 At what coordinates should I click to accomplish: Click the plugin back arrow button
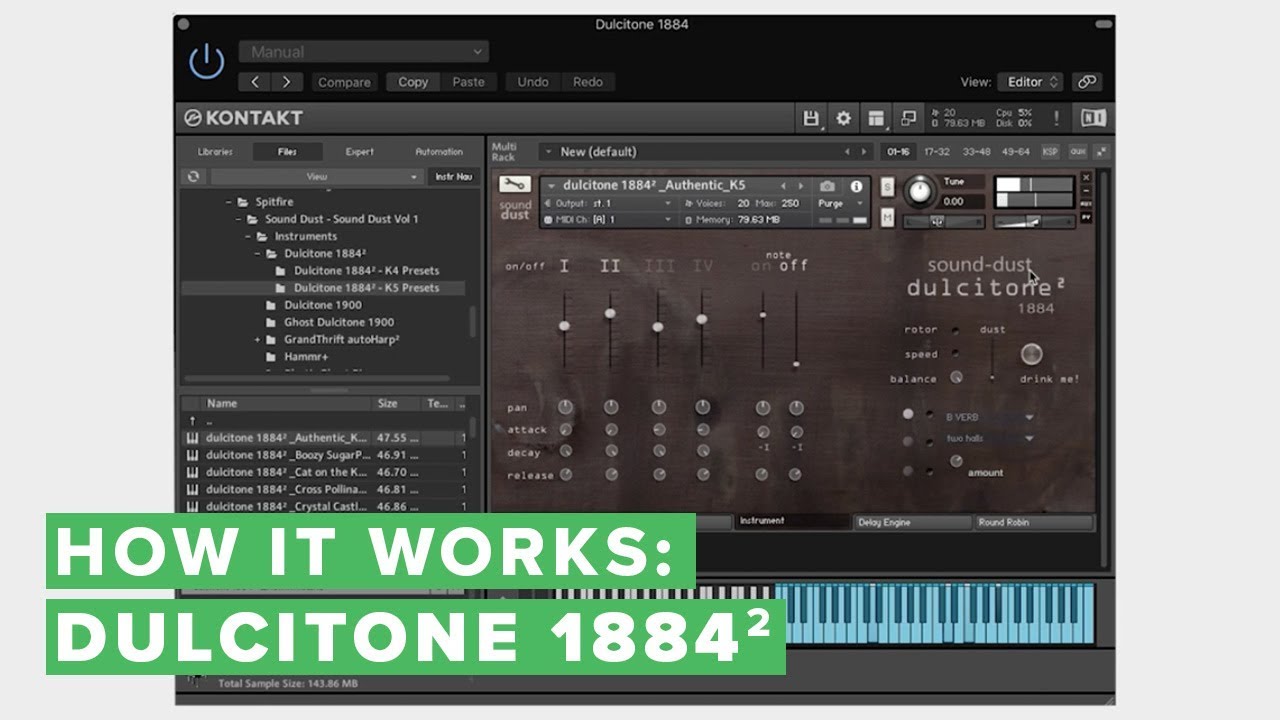tap(256, 82)
